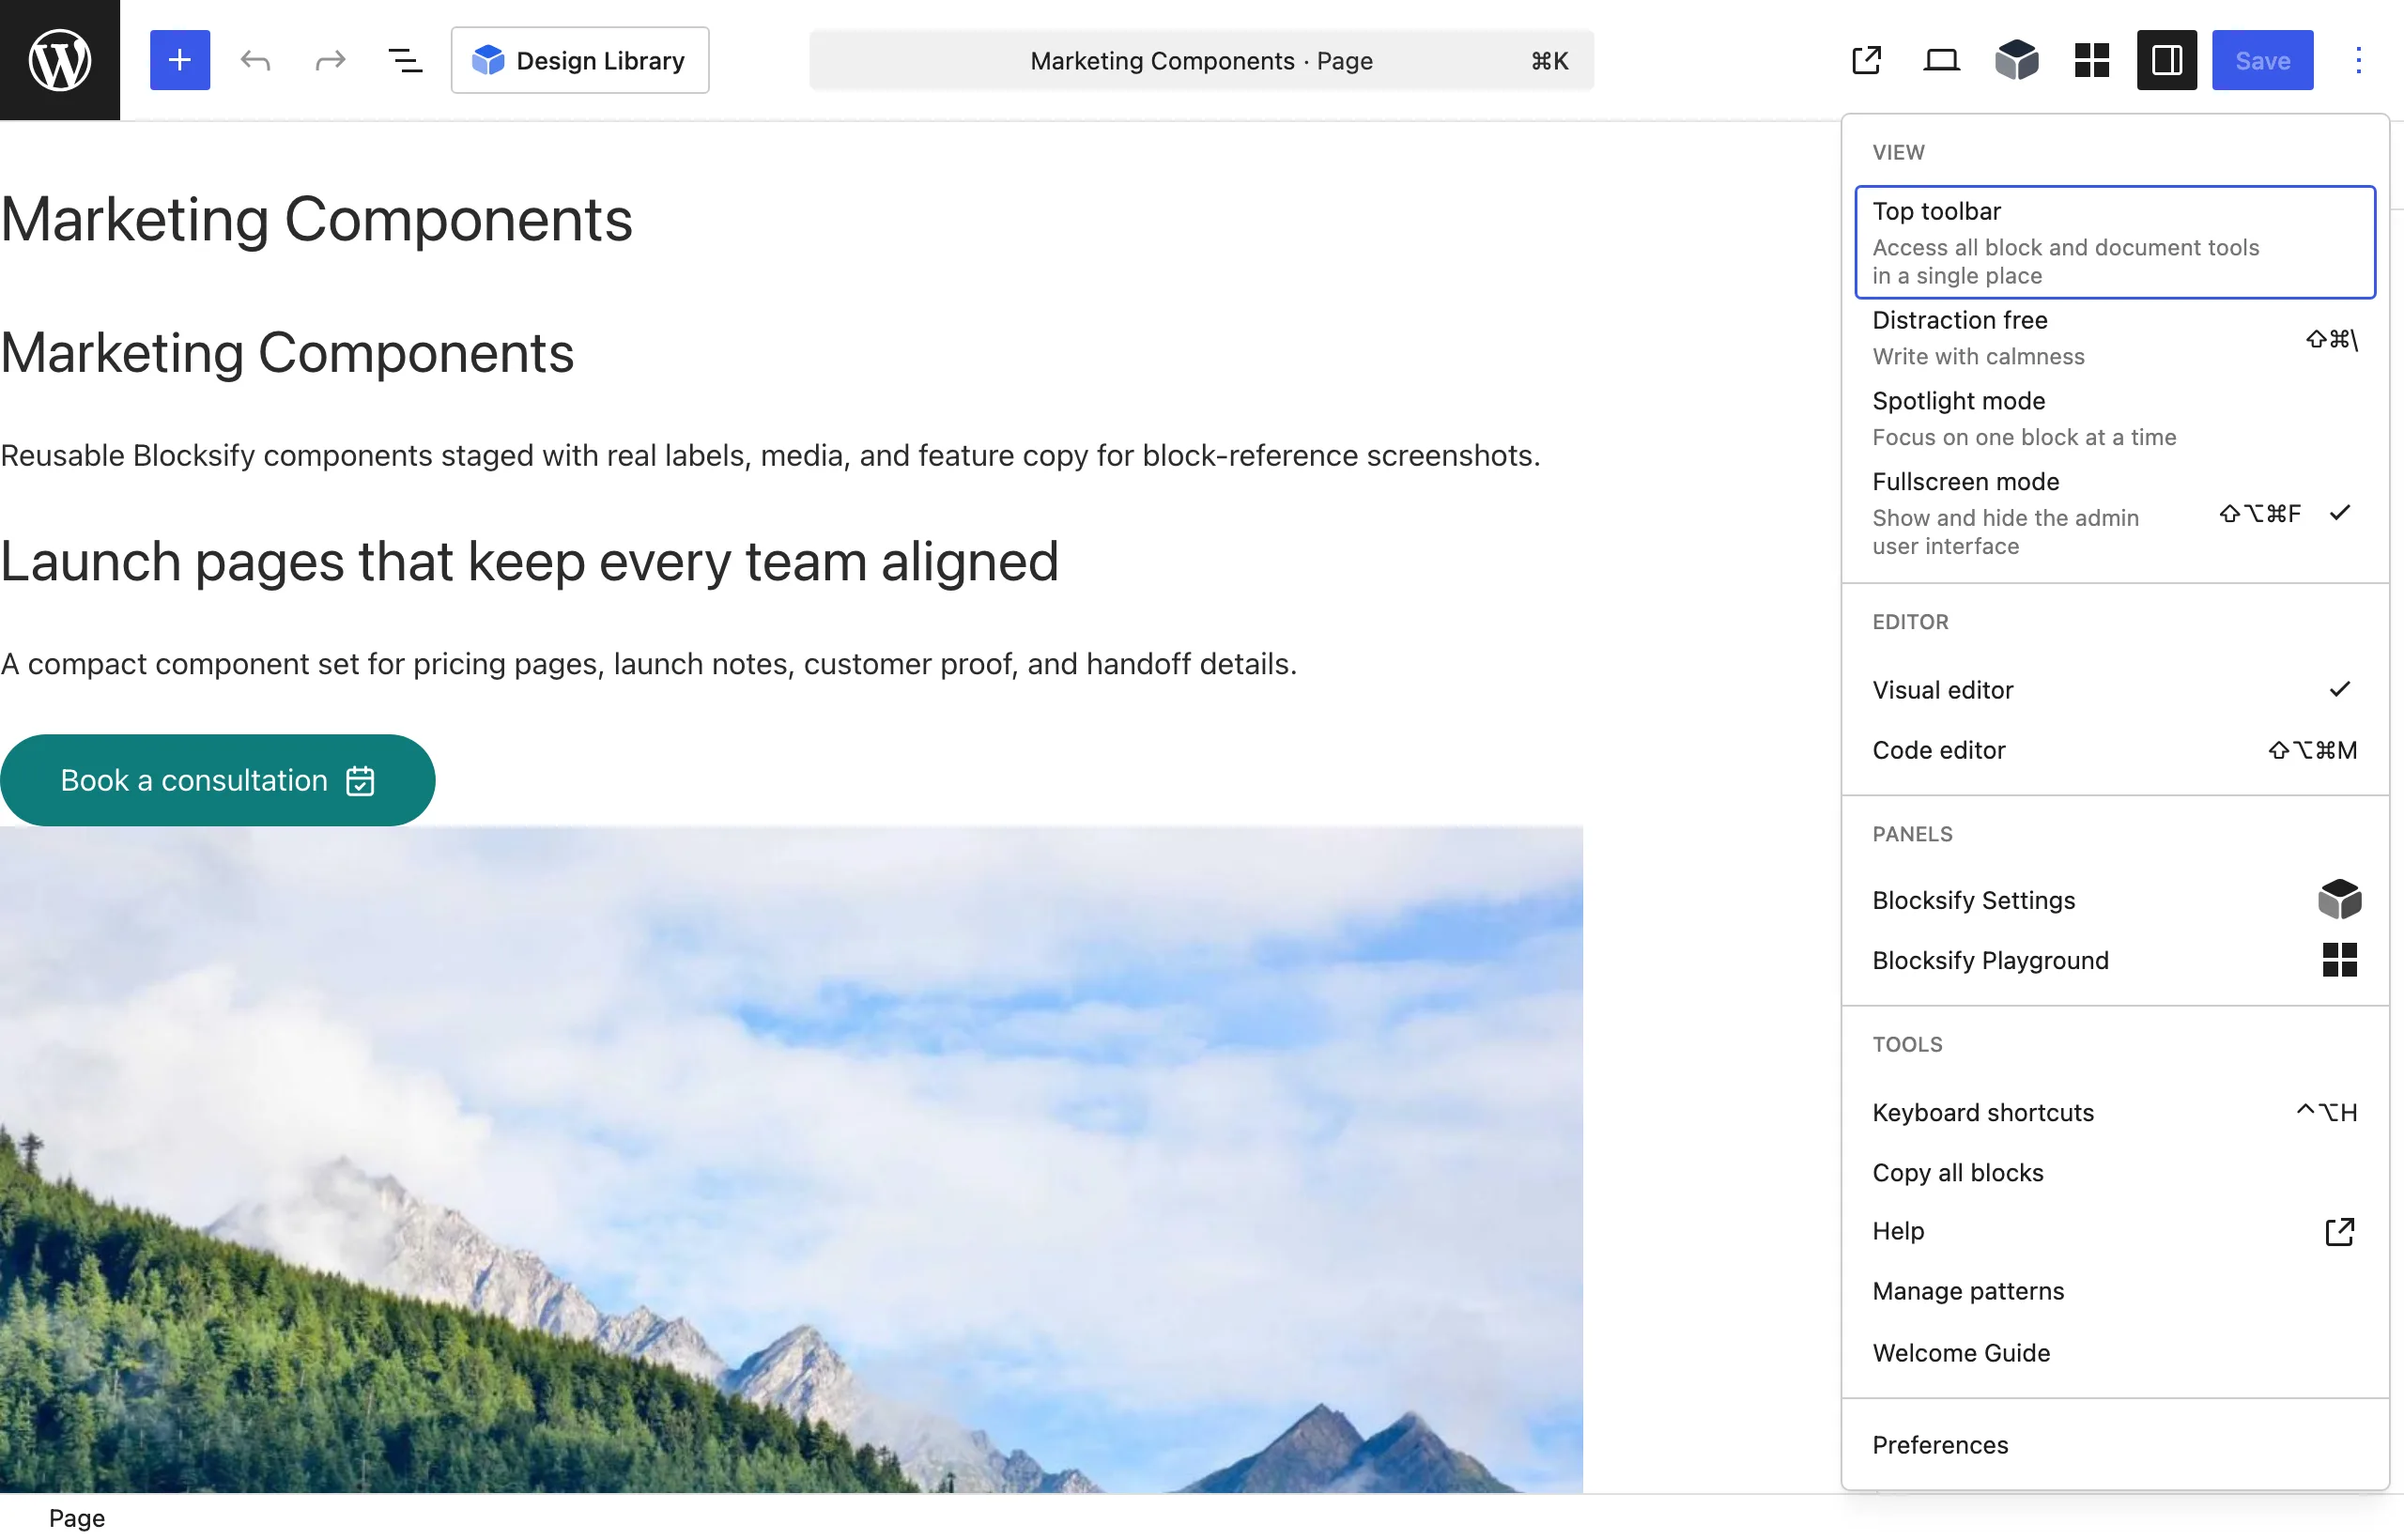The height and width of the screenshot is (1540, 2404).
Task: View page in new tab icon
Action: [1867, 60]
